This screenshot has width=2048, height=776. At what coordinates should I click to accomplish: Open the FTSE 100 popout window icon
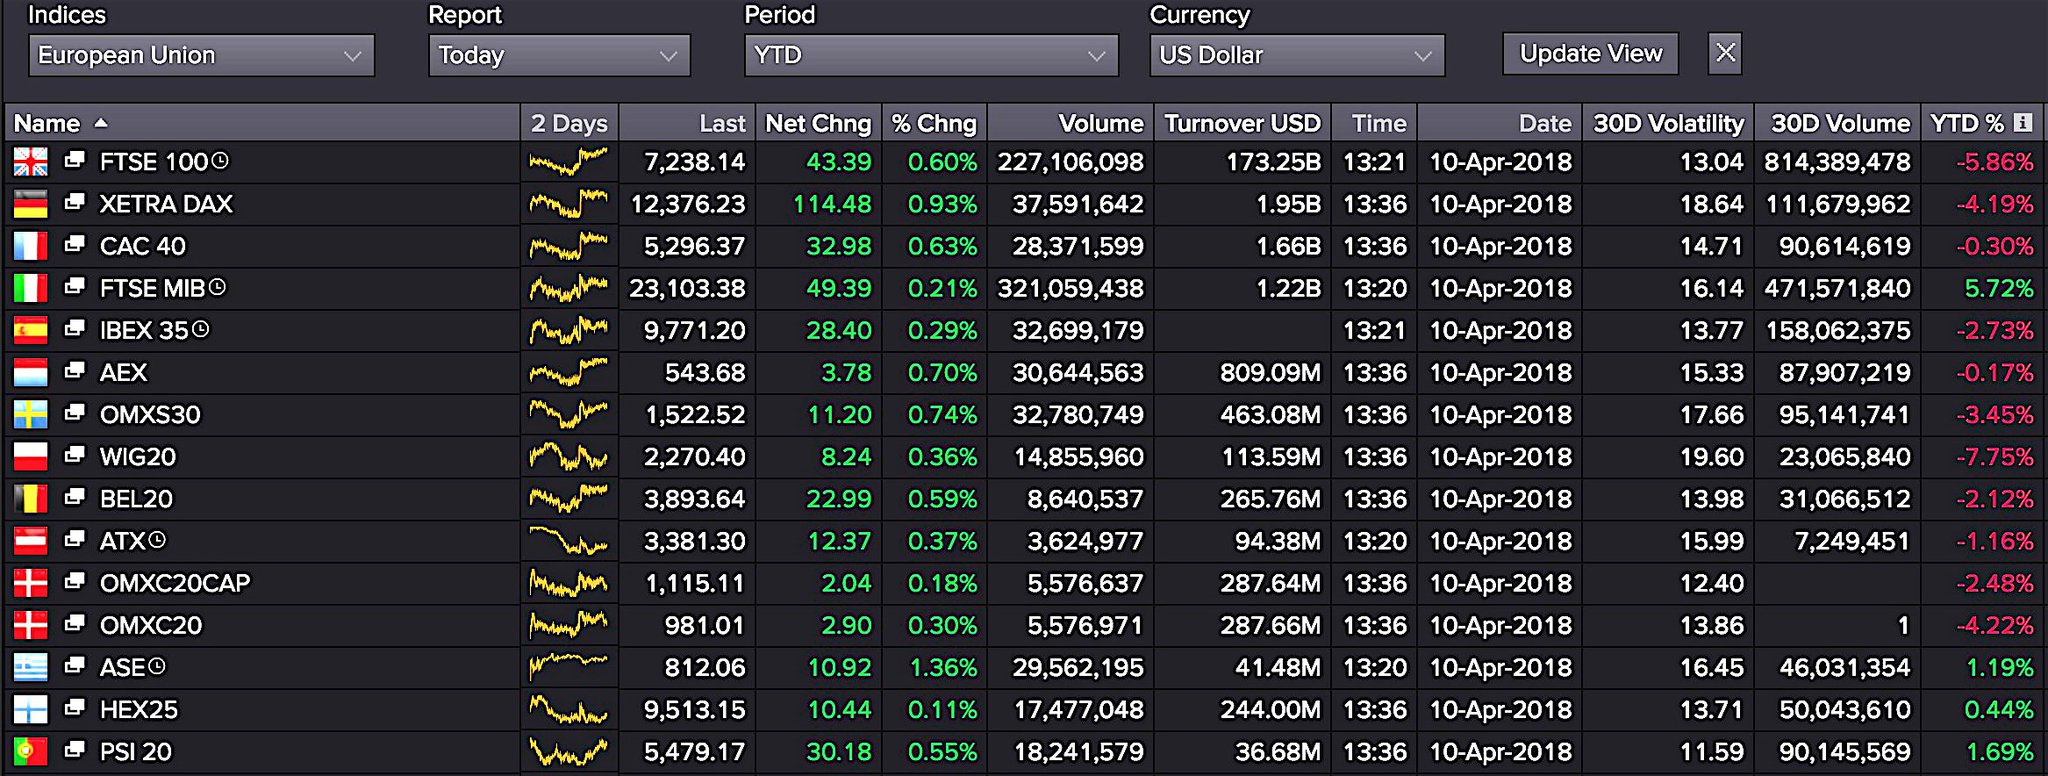pos(74,160)
